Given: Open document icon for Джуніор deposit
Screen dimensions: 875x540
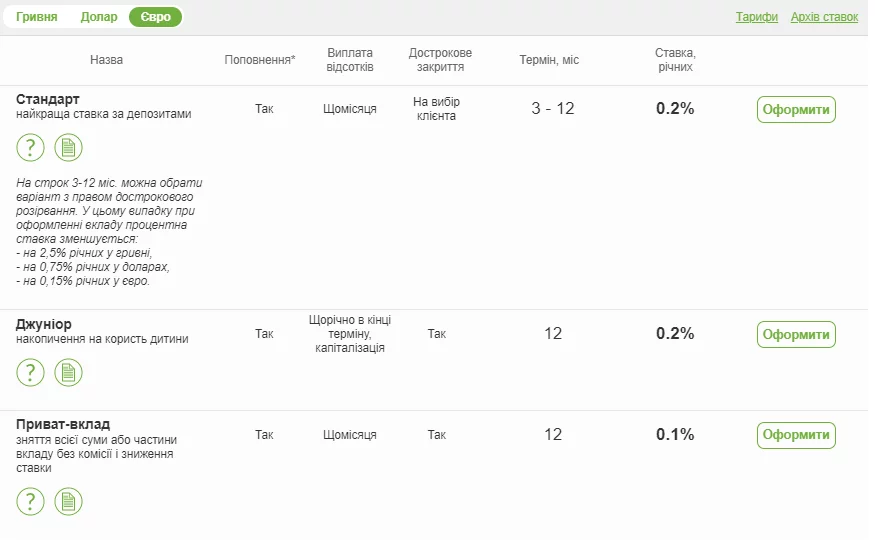Looking at the screenshot, I should point(68,373).
